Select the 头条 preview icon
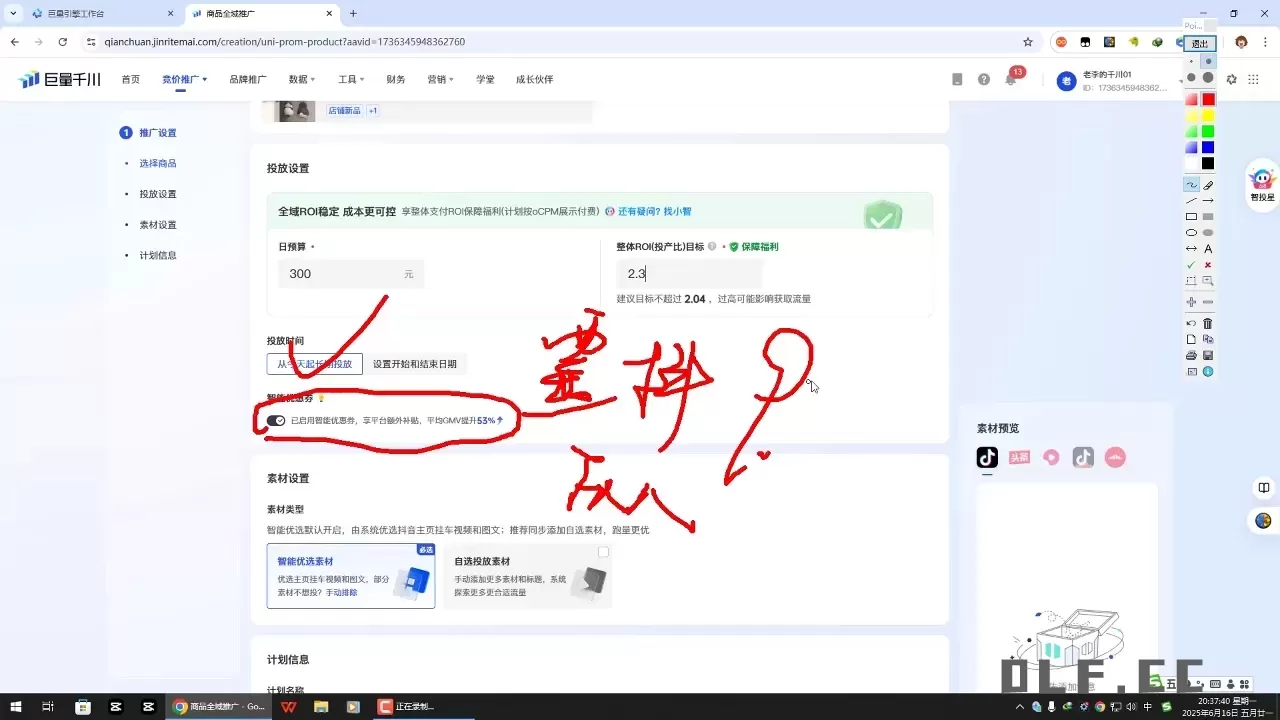Viewport: 1280px width, 720px height. (x=1021, y=457)
